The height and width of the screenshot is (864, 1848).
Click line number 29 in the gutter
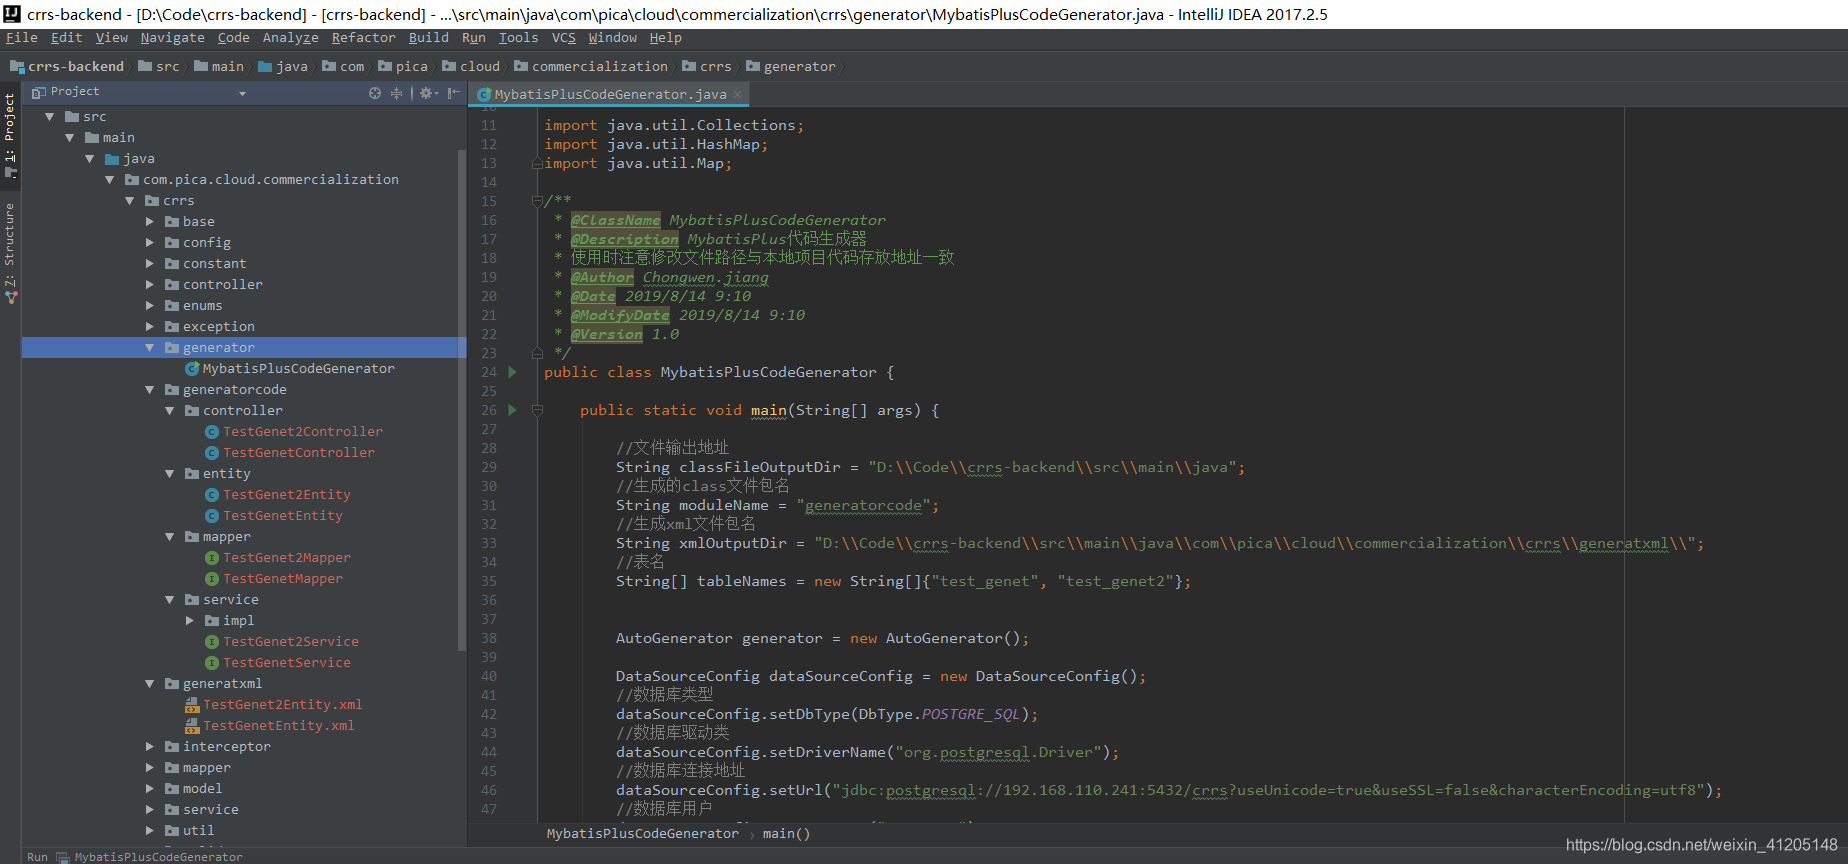488,467
